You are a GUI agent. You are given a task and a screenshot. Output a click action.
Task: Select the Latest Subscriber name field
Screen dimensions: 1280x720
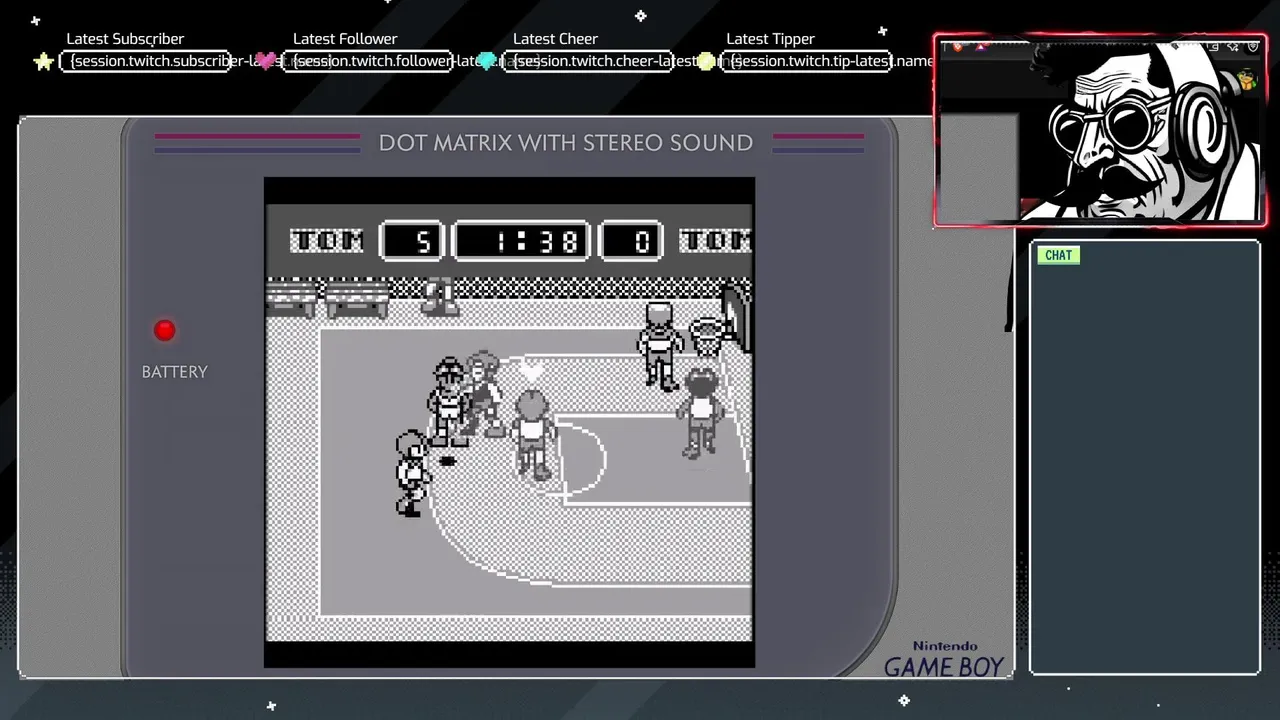(x=146, y=61)
